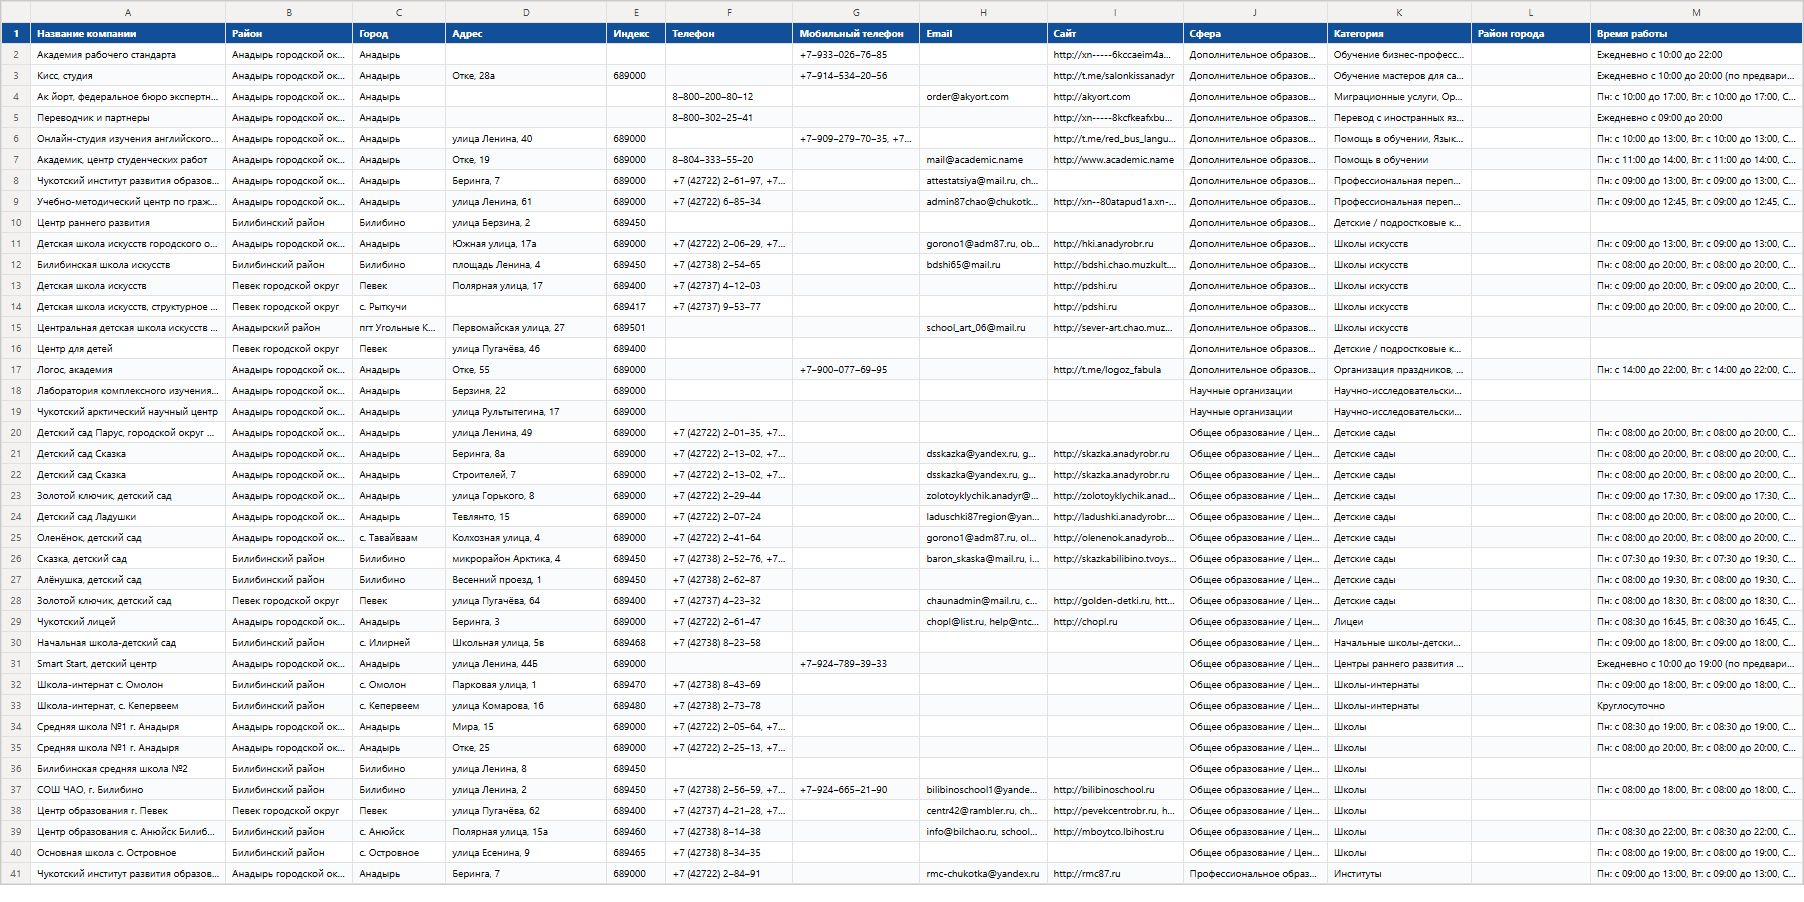The width and height of the screenshot is (1804, 902).
Task: Click the "Категория" header cell
Action: tap(1399, 34)
